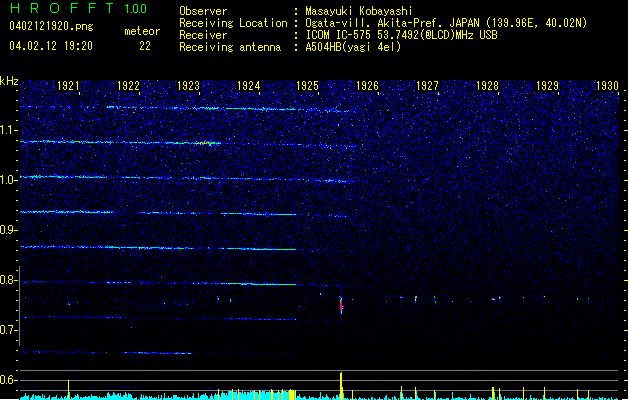This screenshot has width=629, height=400.
Task: Click the 'Observer' field label
Action: point(203,11)
